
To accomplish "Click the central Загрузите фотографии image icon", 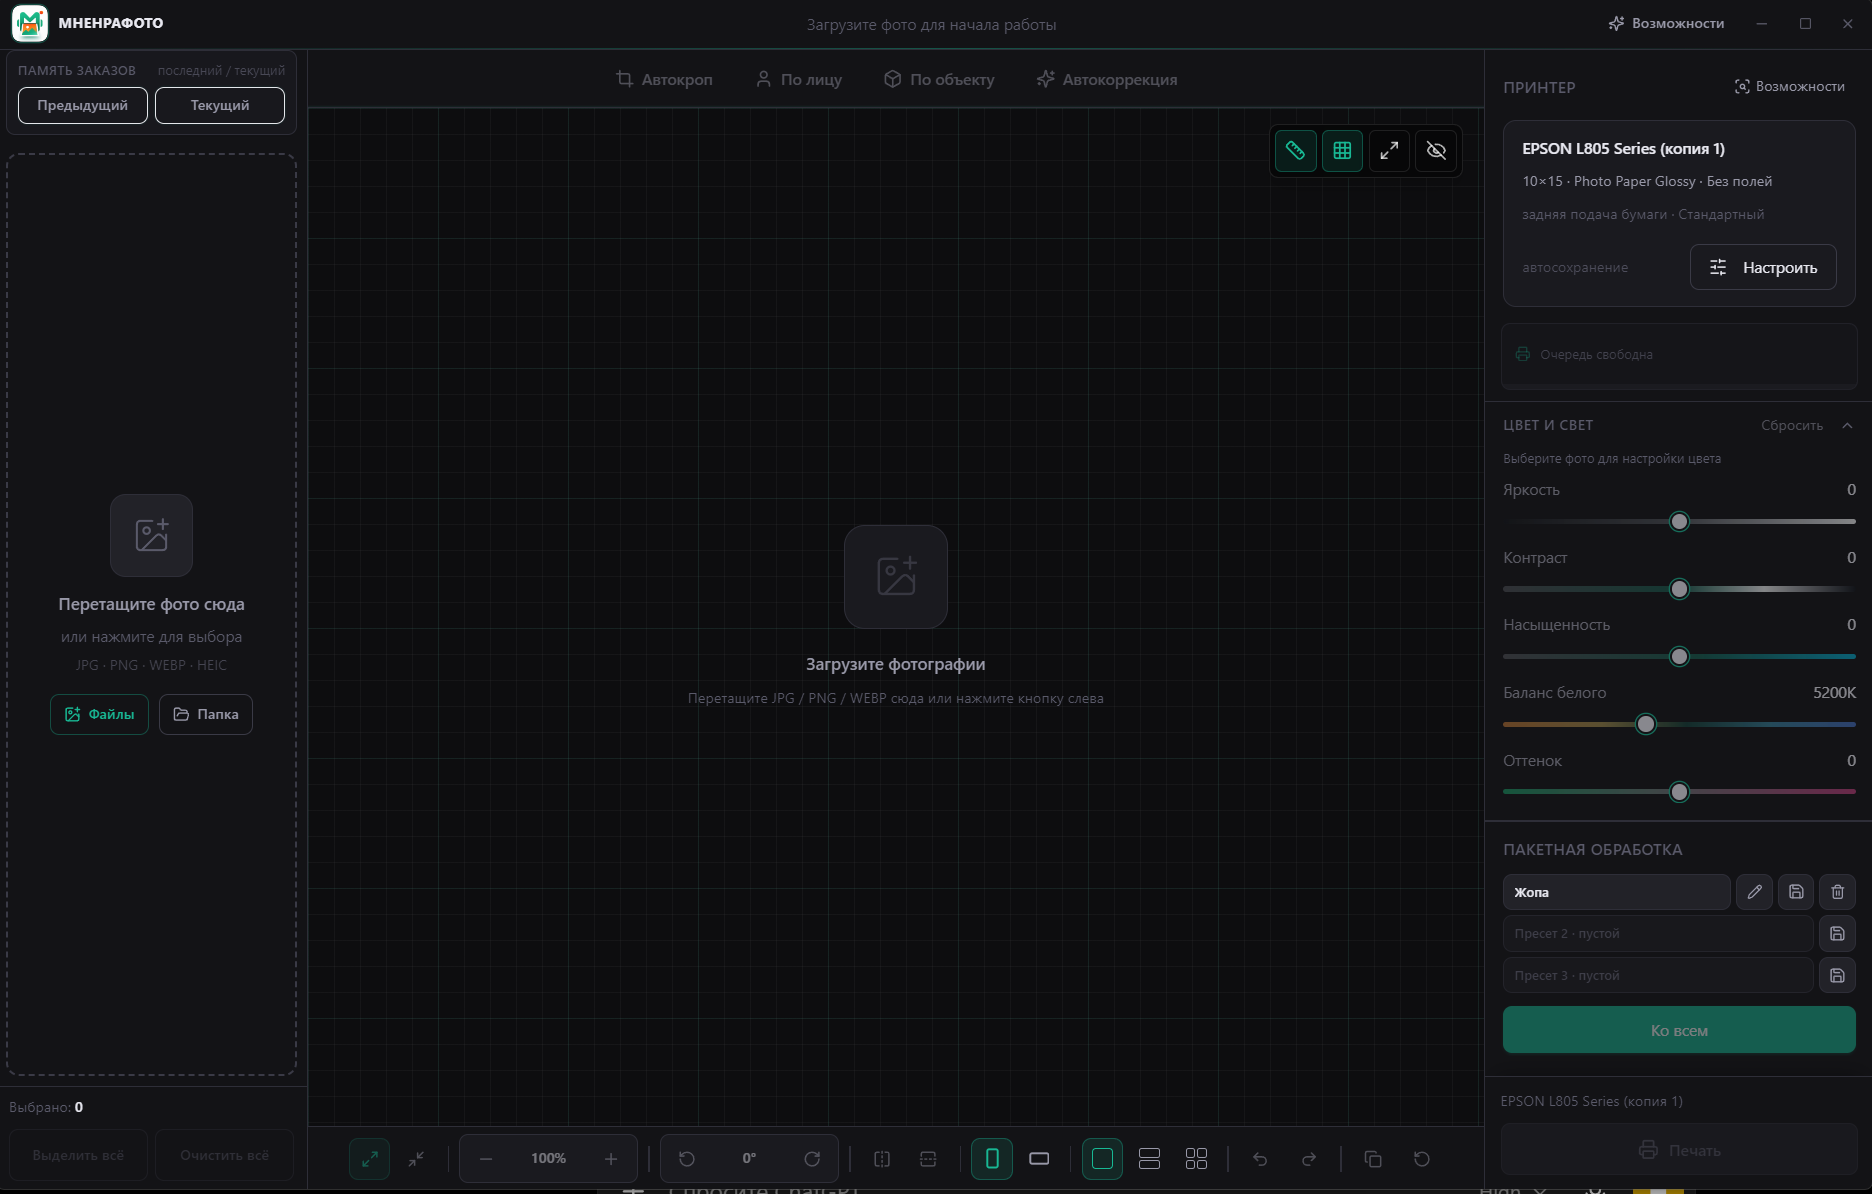I will pos(896,577).
